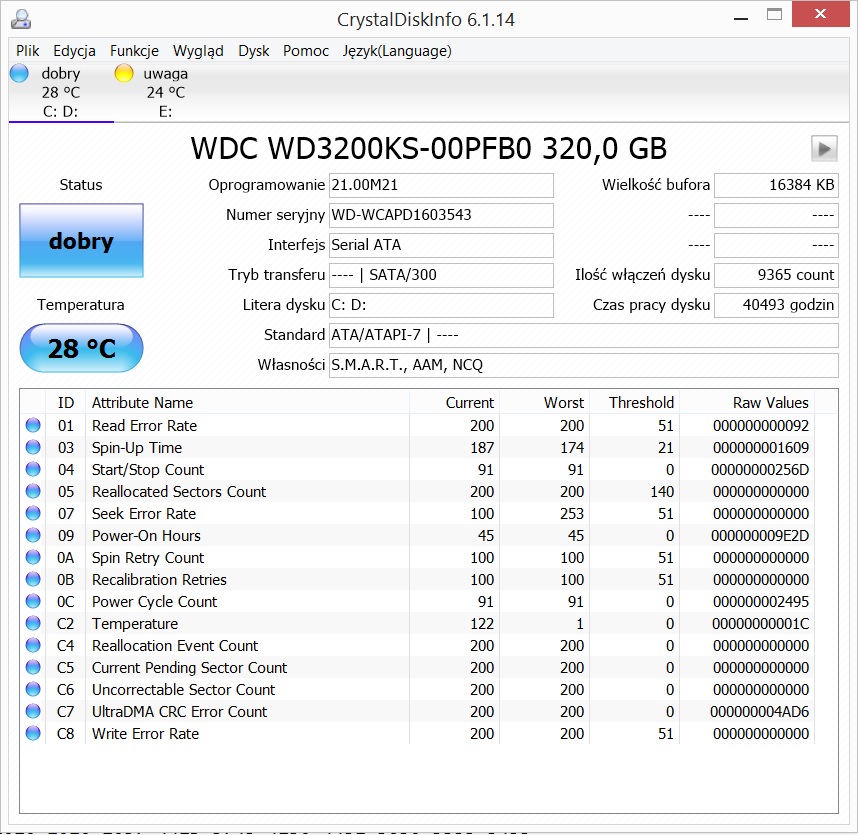Image resolution: width=858 pixels, height=835 pixels.
Task: Click the Własności field S.M.A.R.T., AAM, NCQ
Action: click(583, 365)
